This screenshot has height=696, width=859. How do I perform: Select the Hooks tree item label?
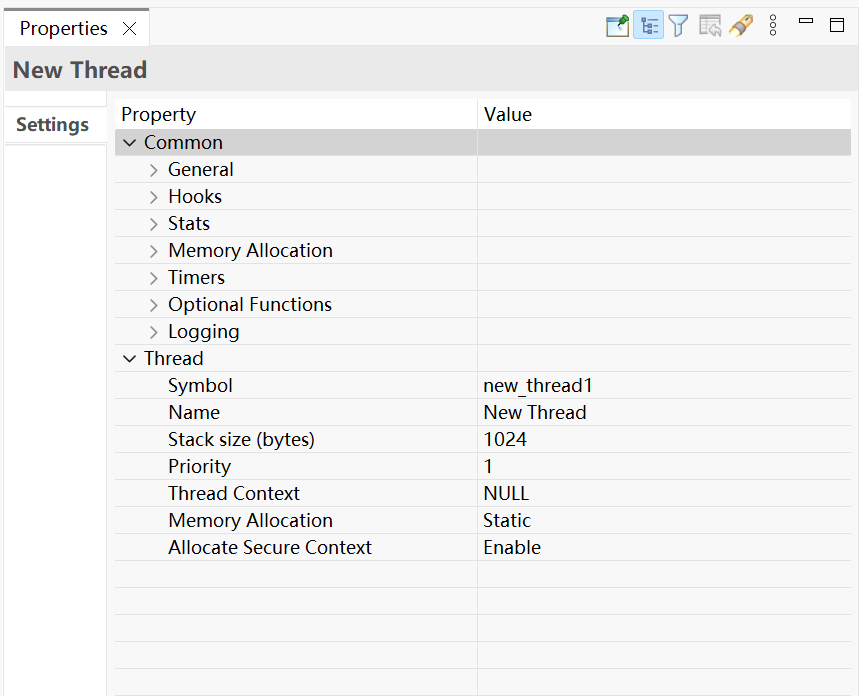[195, 196]
